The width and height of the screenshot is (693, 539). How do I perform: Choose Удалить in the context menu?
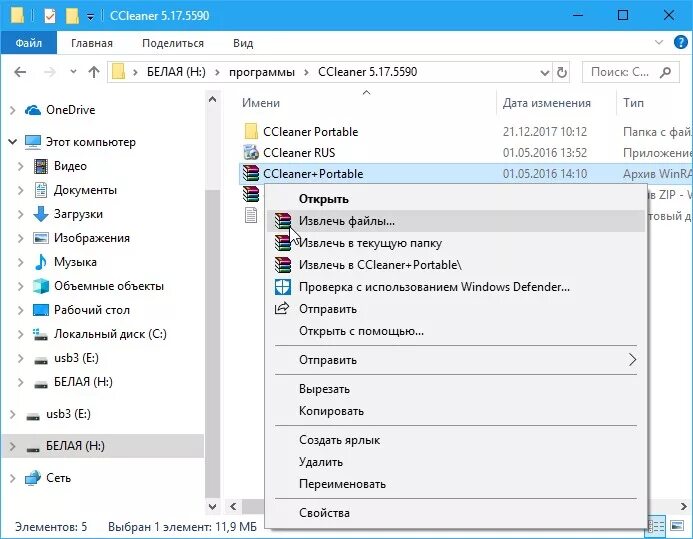coord(456,462)
